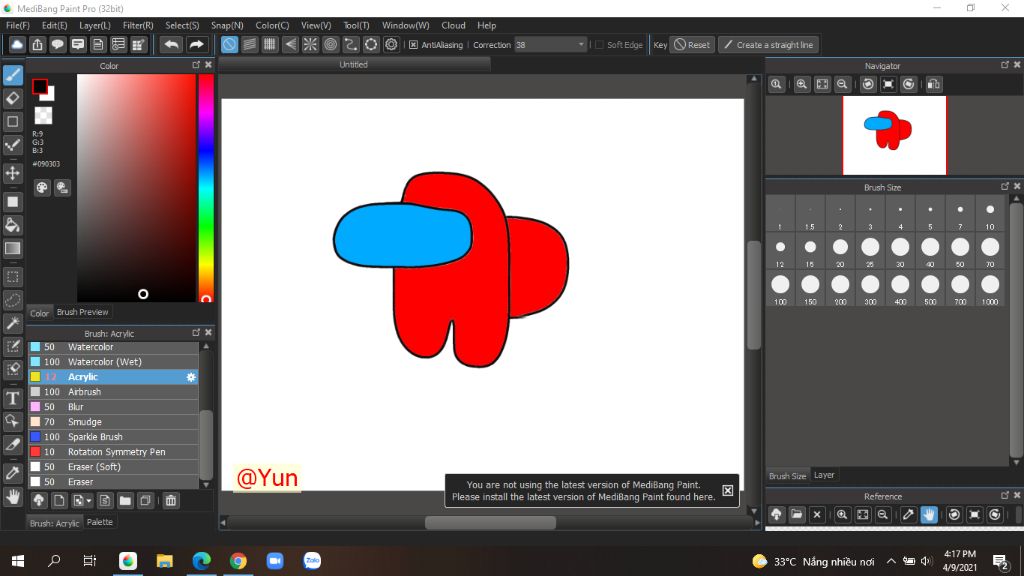Screen dimensions: 1024x576
Task: Close the update notification message
Action: (x=728, y=490)
